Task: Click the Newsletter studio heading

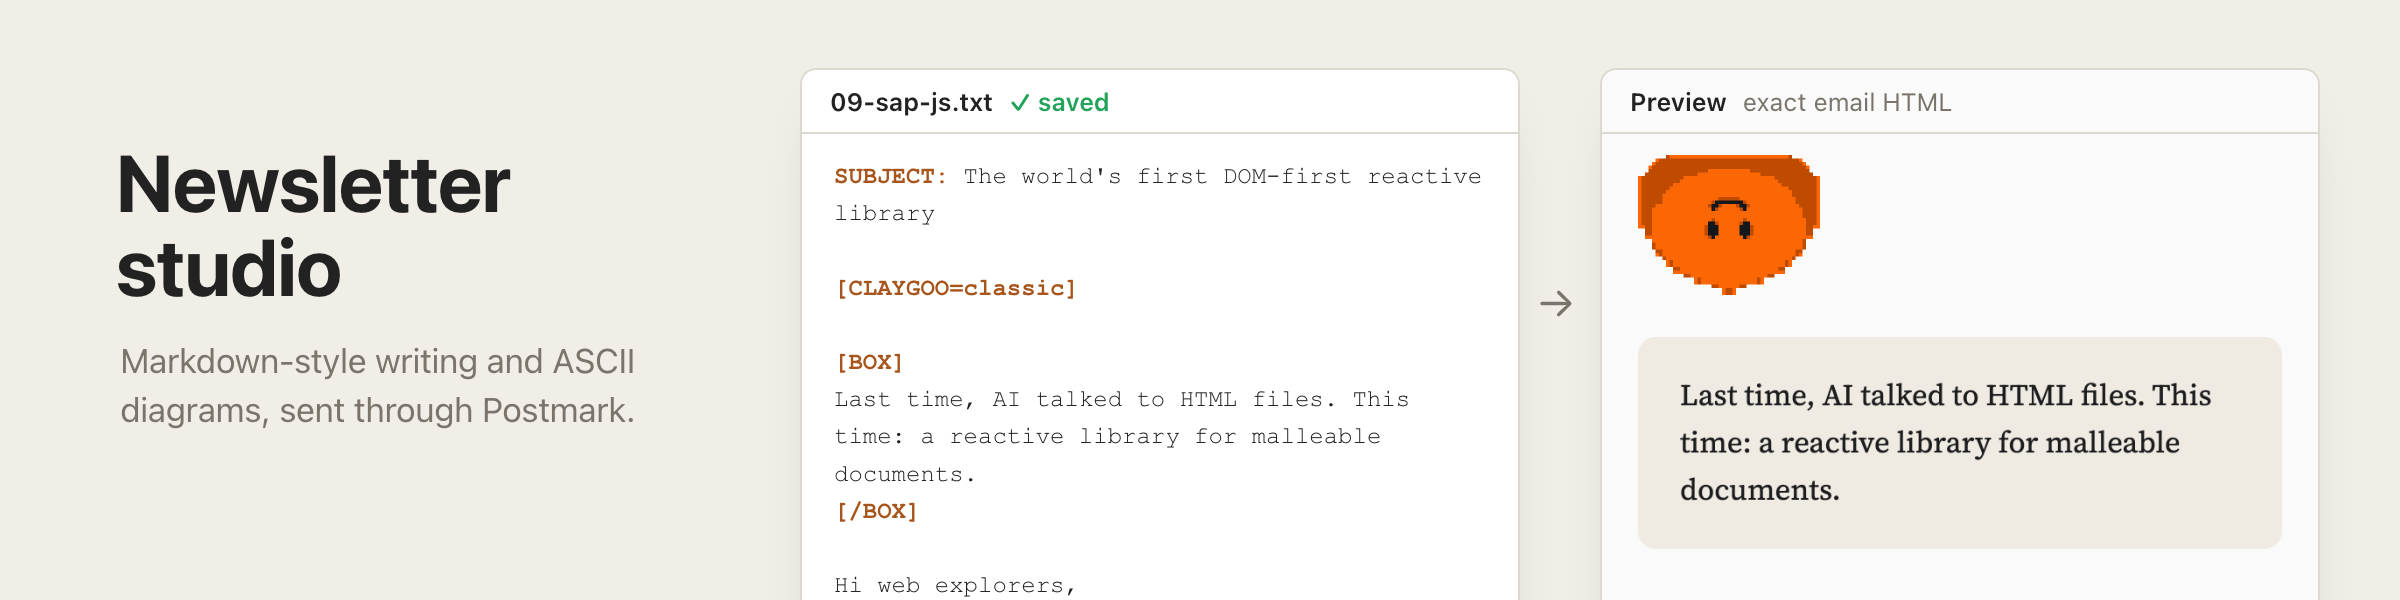Action: tap(314, 227)
